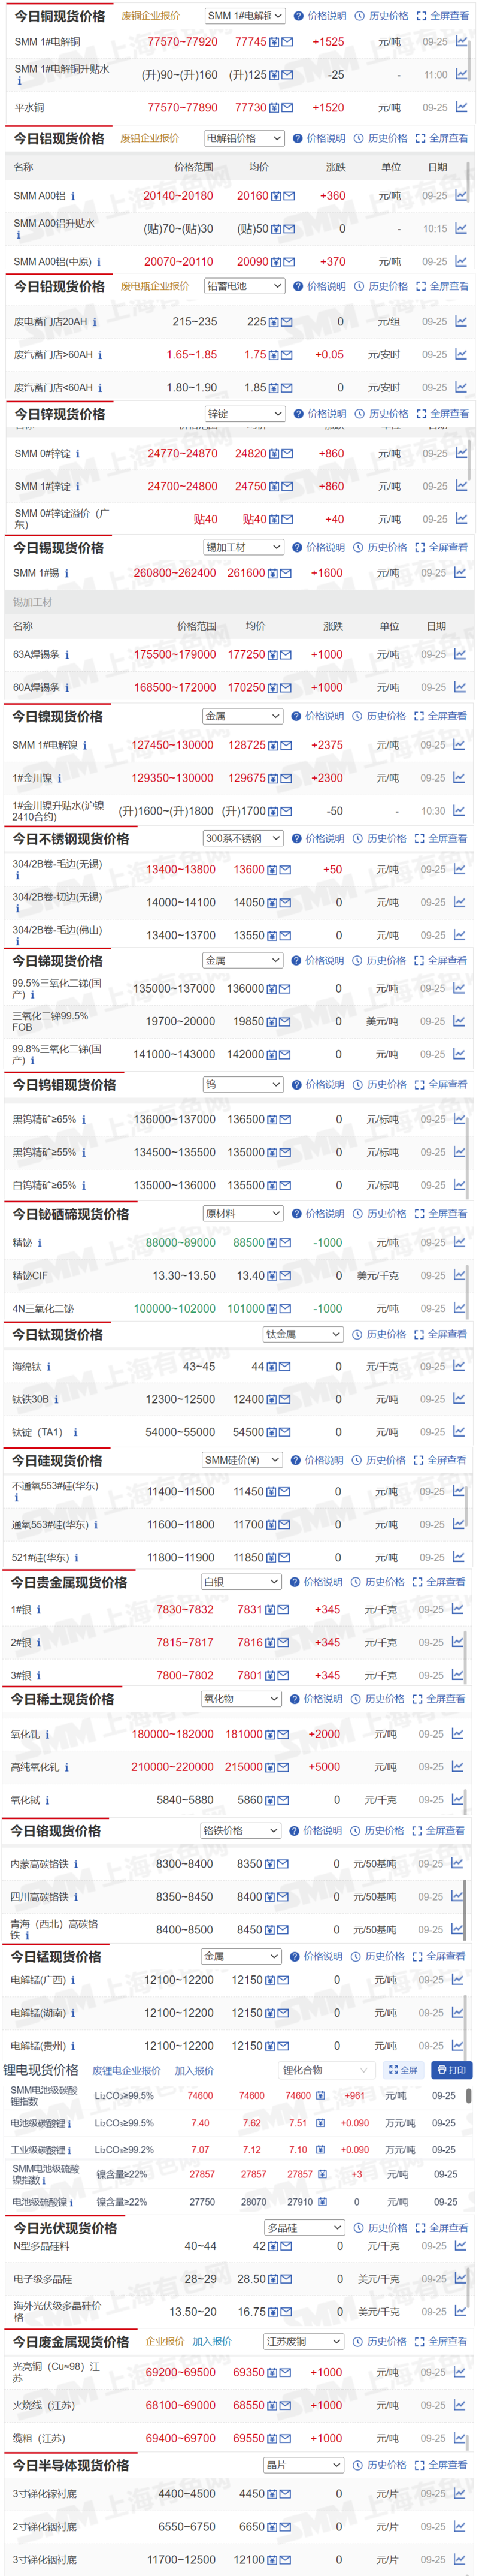
Task: Show info for SMM A00铝
Action: point(73,196)
